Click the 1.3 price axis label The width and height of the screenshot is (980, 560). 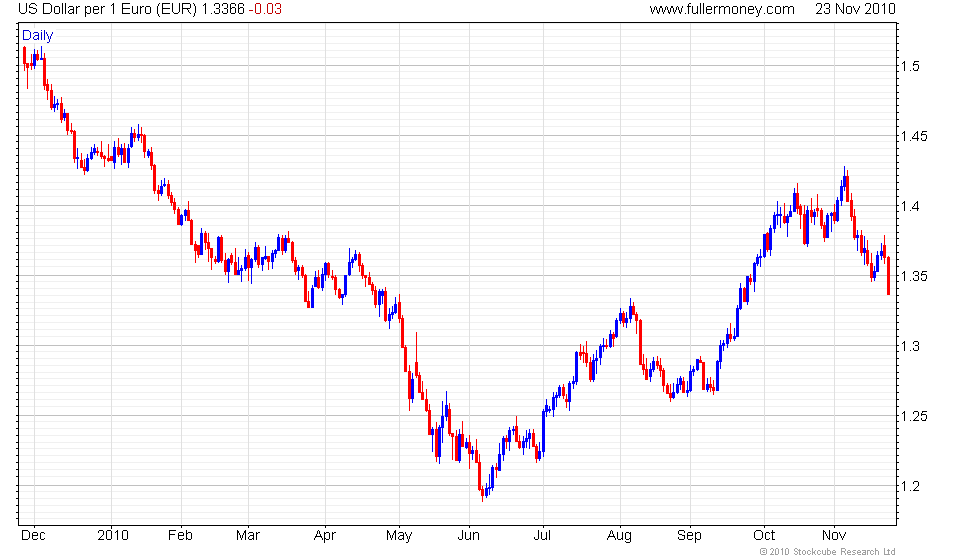(x=910, y=346)
